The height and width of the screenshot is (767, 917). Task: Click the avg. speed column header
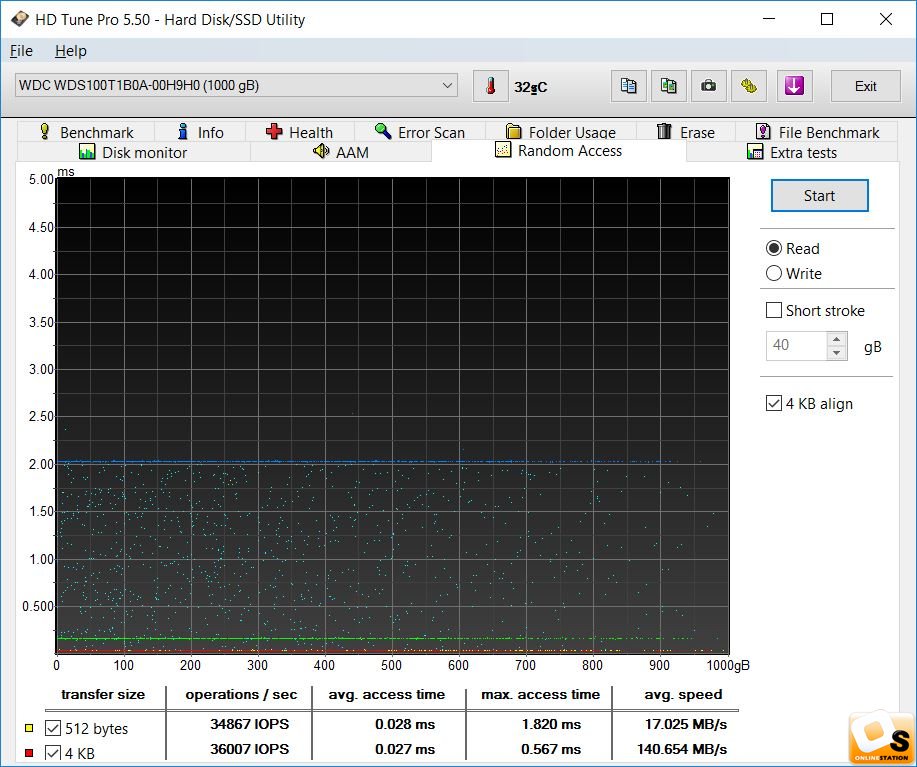click(683, 695)
